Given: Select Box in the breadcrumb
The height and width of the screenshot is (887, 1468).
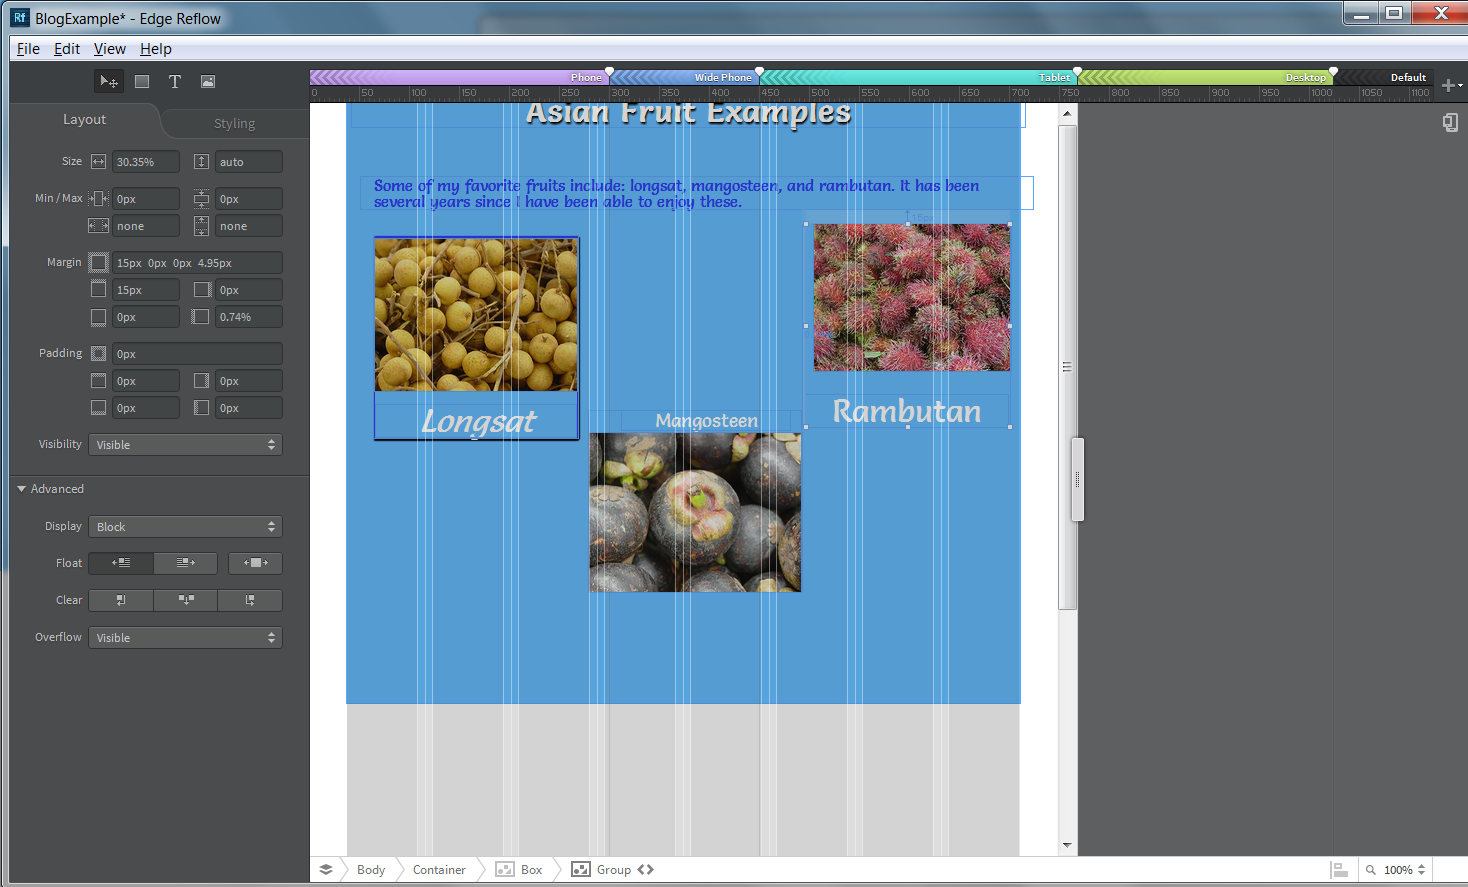Looking at the screenshot, I should tap(519, 869).
